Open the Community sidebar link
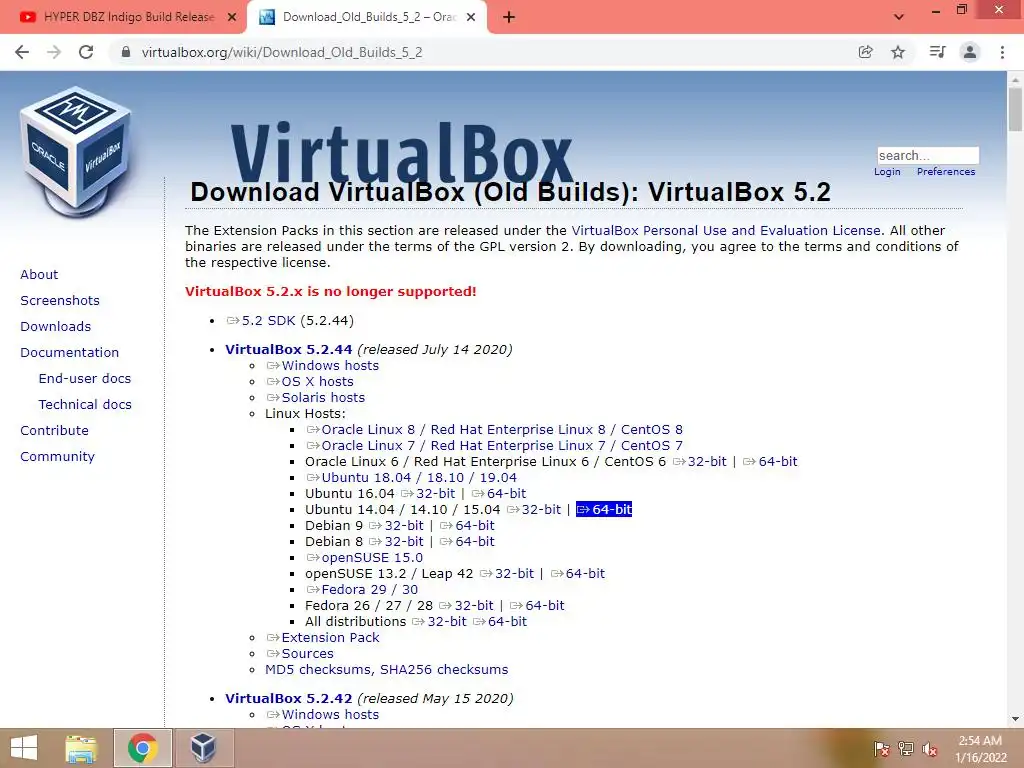 click(x=57, y=457)
